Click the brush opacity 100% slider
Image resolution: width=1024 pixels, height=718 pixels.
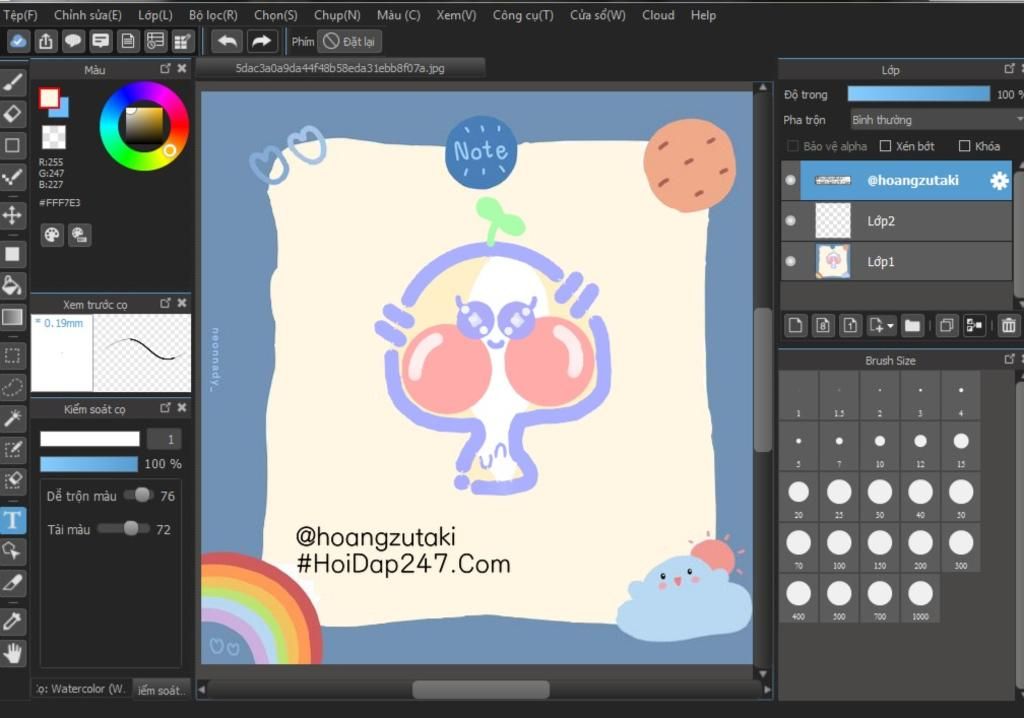[89, 463]
